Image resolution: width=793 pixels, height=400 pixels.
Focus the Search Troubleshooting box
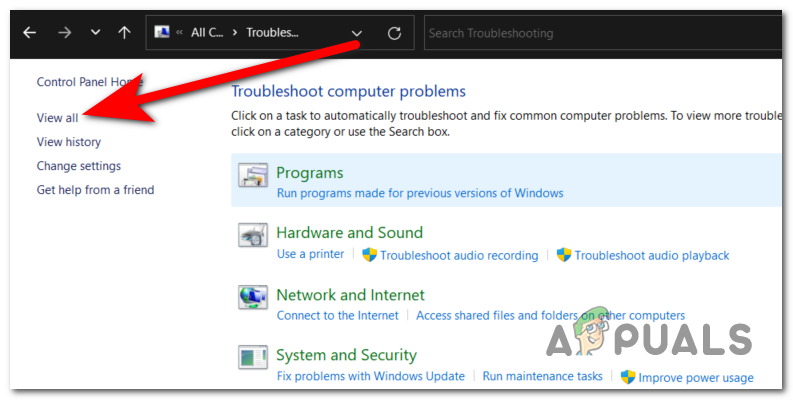pos(600,33)
